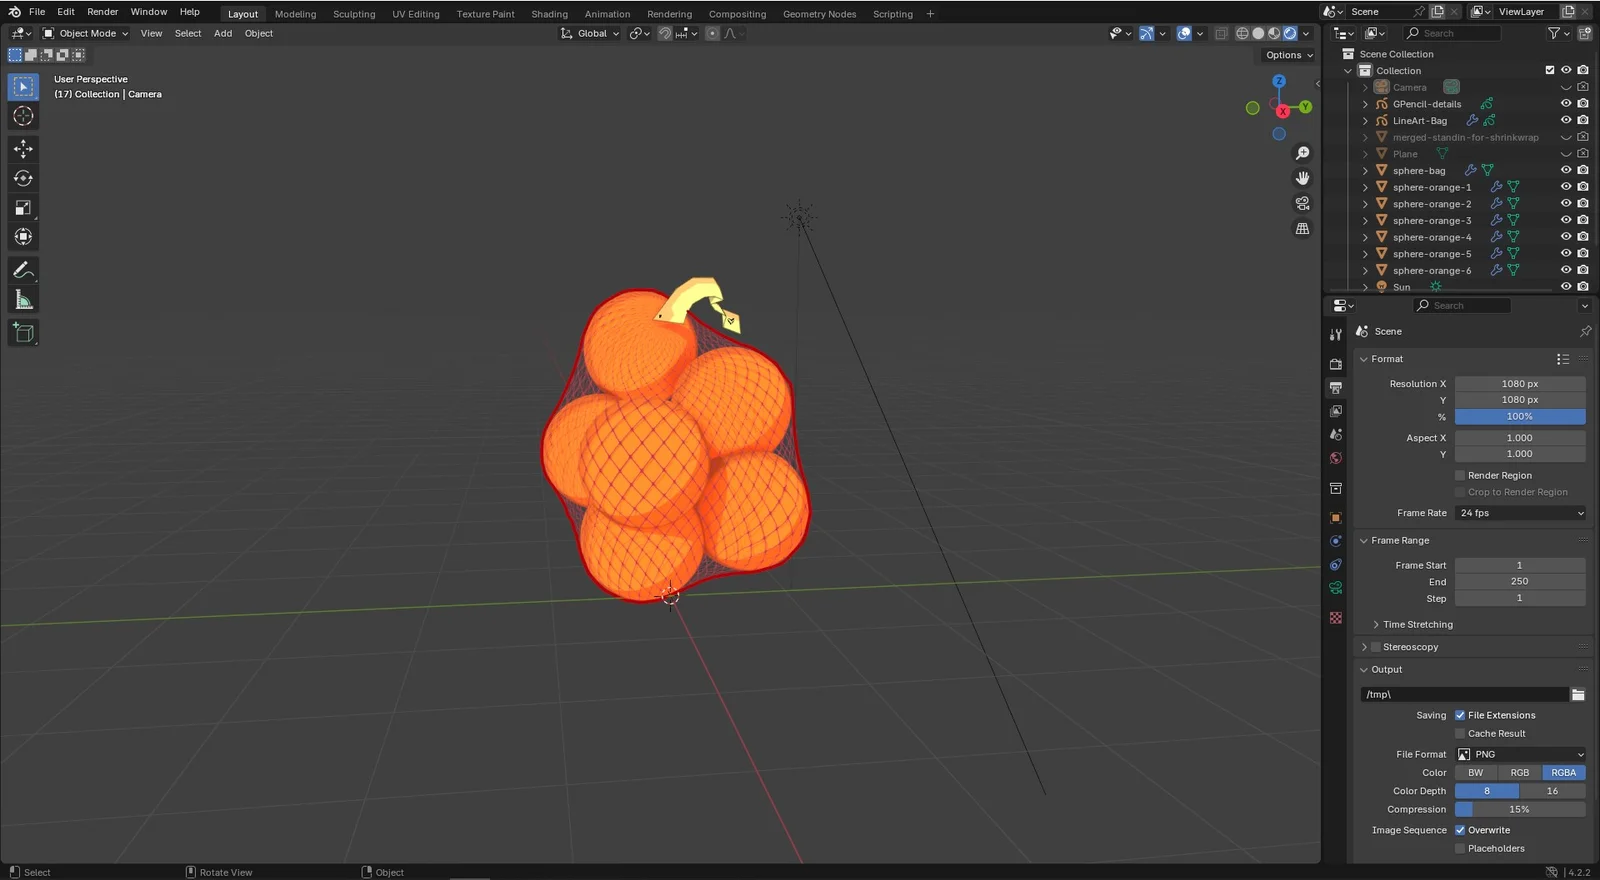
Task: Set color mode to RGB
Action: [x=1519, y=773]
